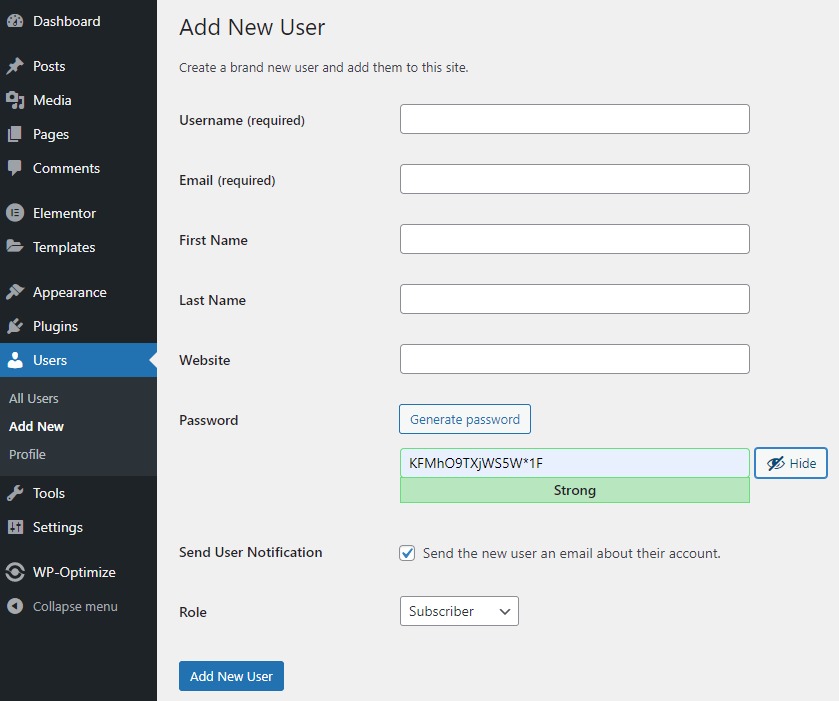The height and width of the screenshot is (701, 839).
Task: Focus the First Name input field
Action: pyautogui.click(x=575, y=239)
